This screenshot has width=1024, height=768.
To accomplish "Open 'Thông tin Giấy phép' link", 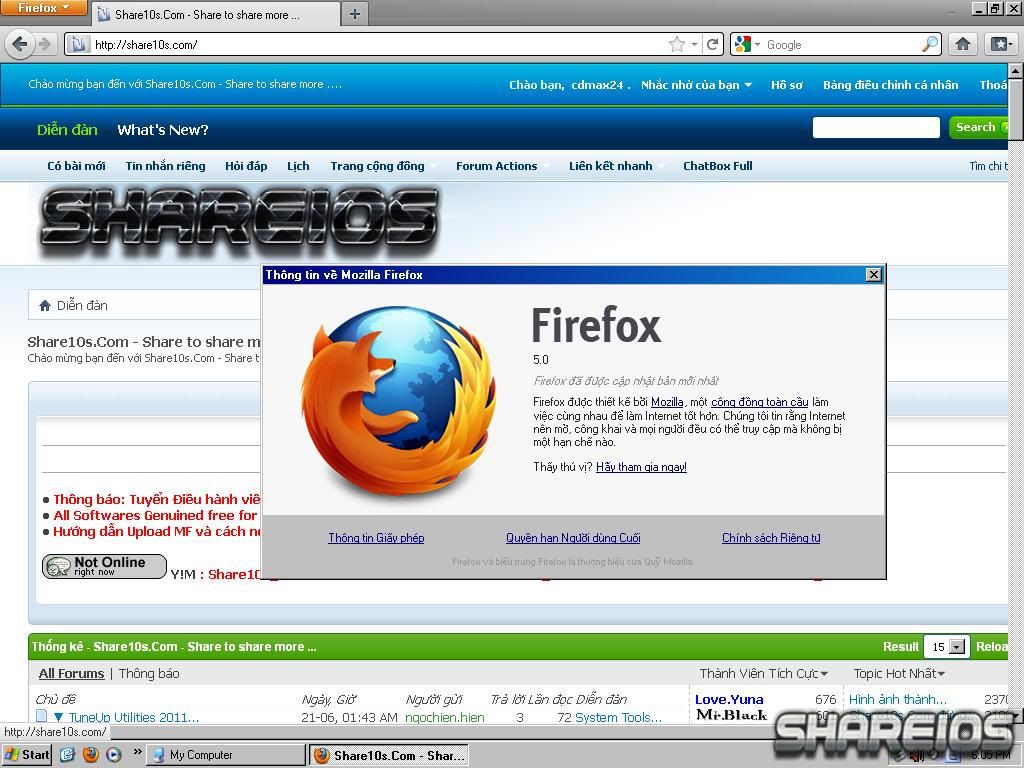I will pos(376,538).
